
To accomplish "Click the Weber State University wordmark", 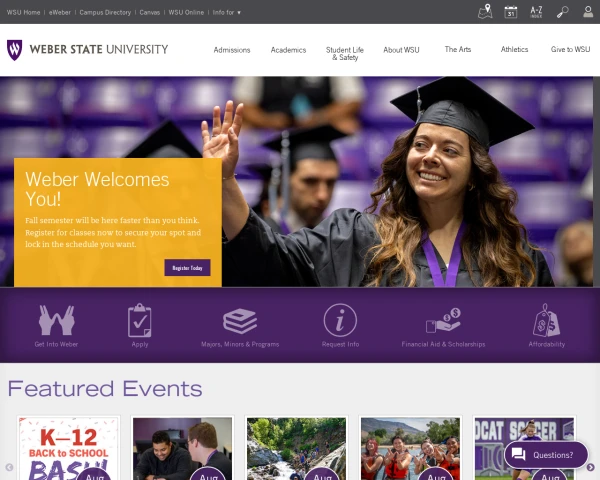I will coord(99,49).
